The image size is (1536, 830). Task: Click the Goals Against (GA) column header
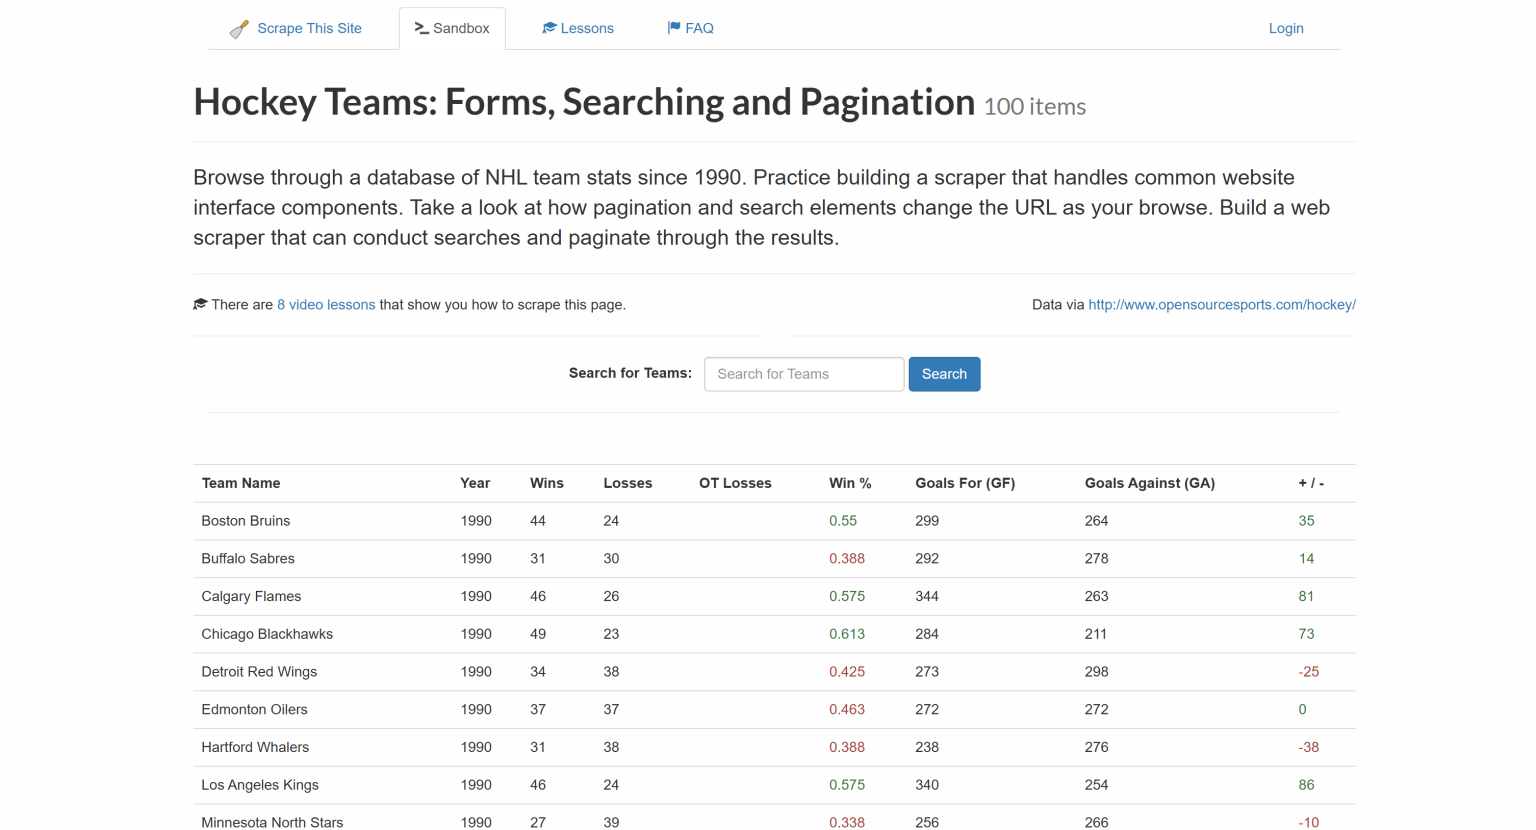[x=1149, y=483]
